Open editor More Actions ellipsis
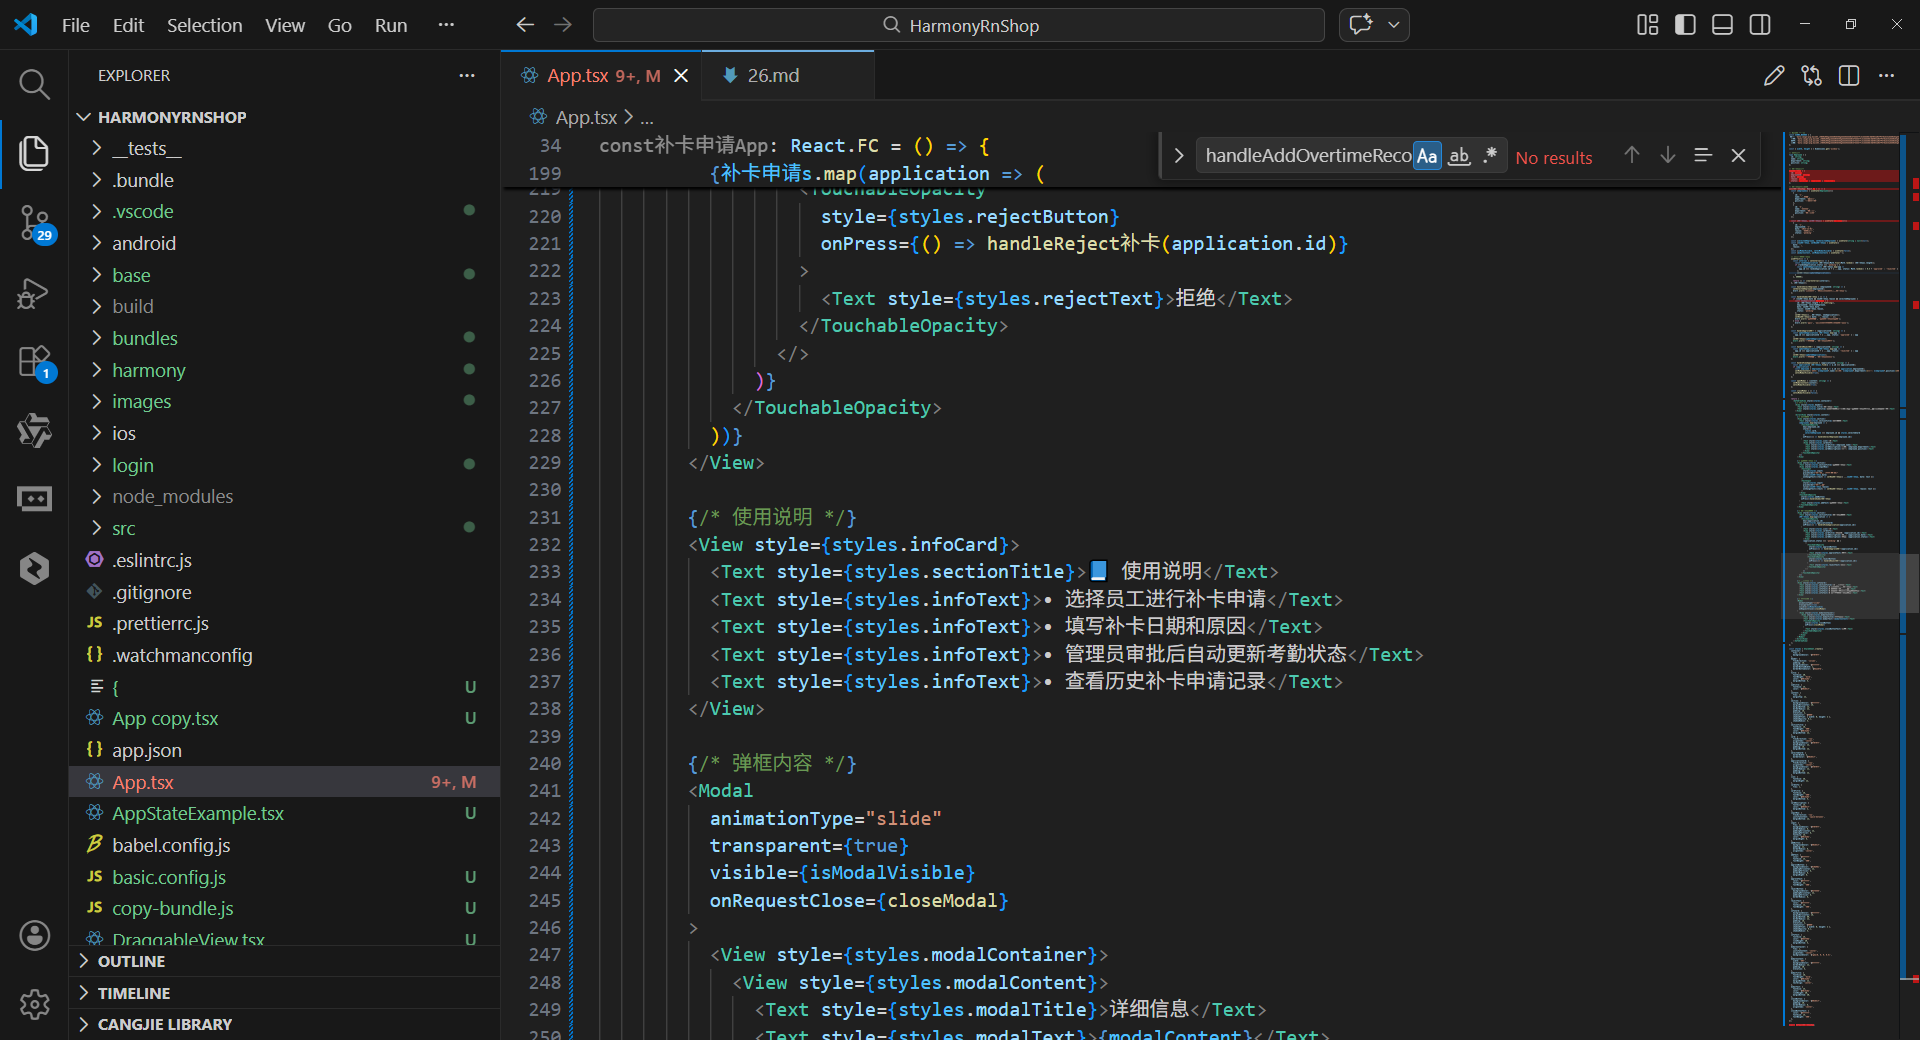Viewport: 1920px width, 1040px height. [1886, 76]
